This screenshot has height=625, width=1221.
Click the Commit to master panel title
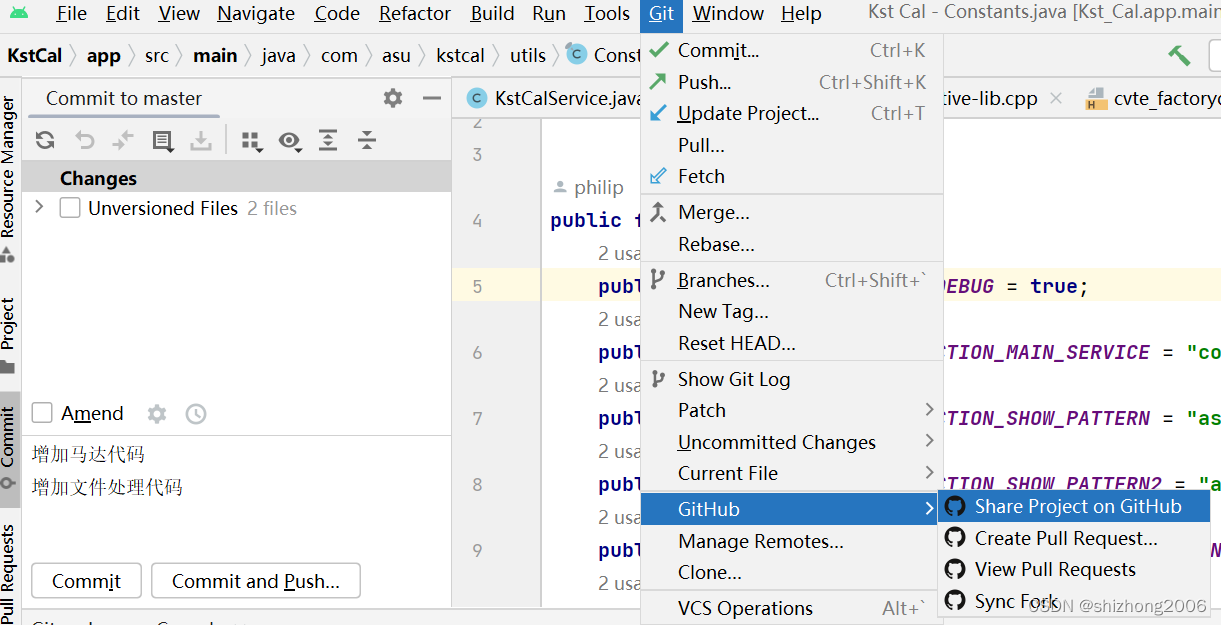point(124,98)
